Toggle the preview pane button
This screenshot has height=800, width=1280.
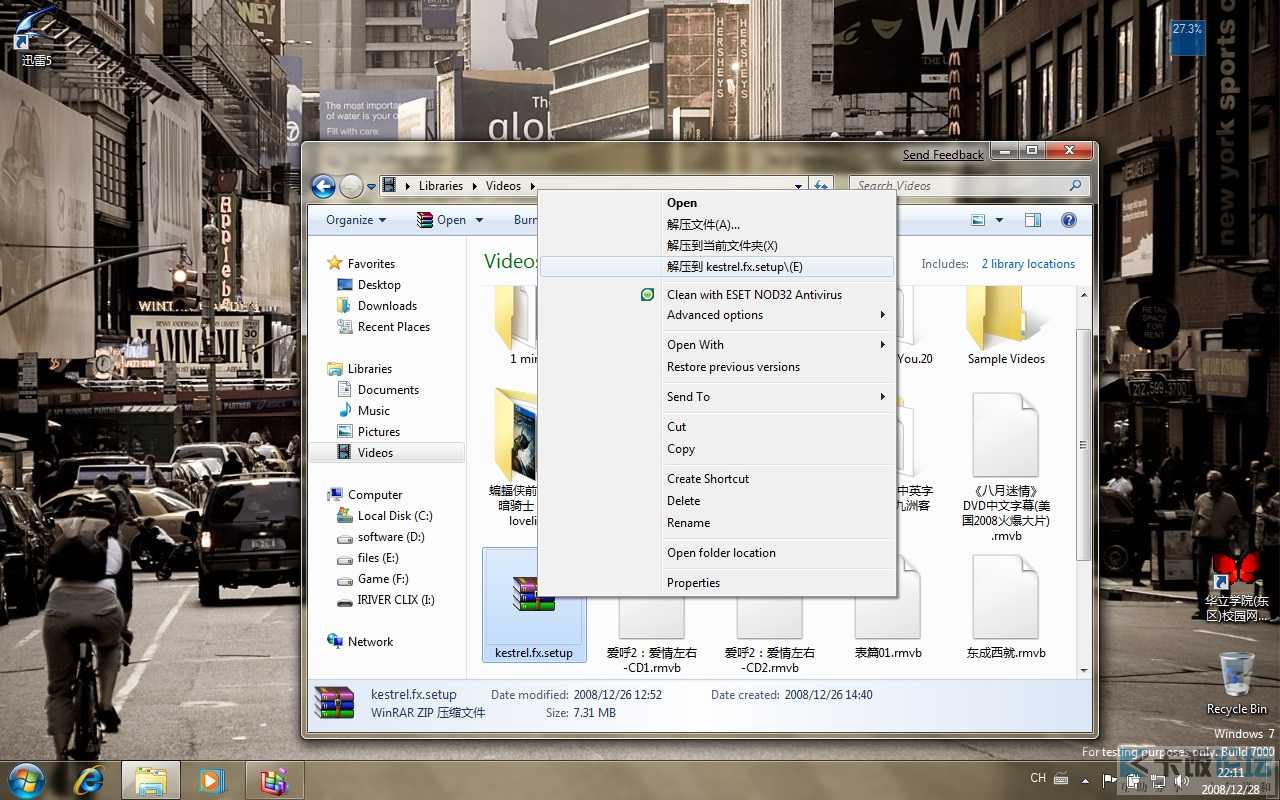point(1033,220)
